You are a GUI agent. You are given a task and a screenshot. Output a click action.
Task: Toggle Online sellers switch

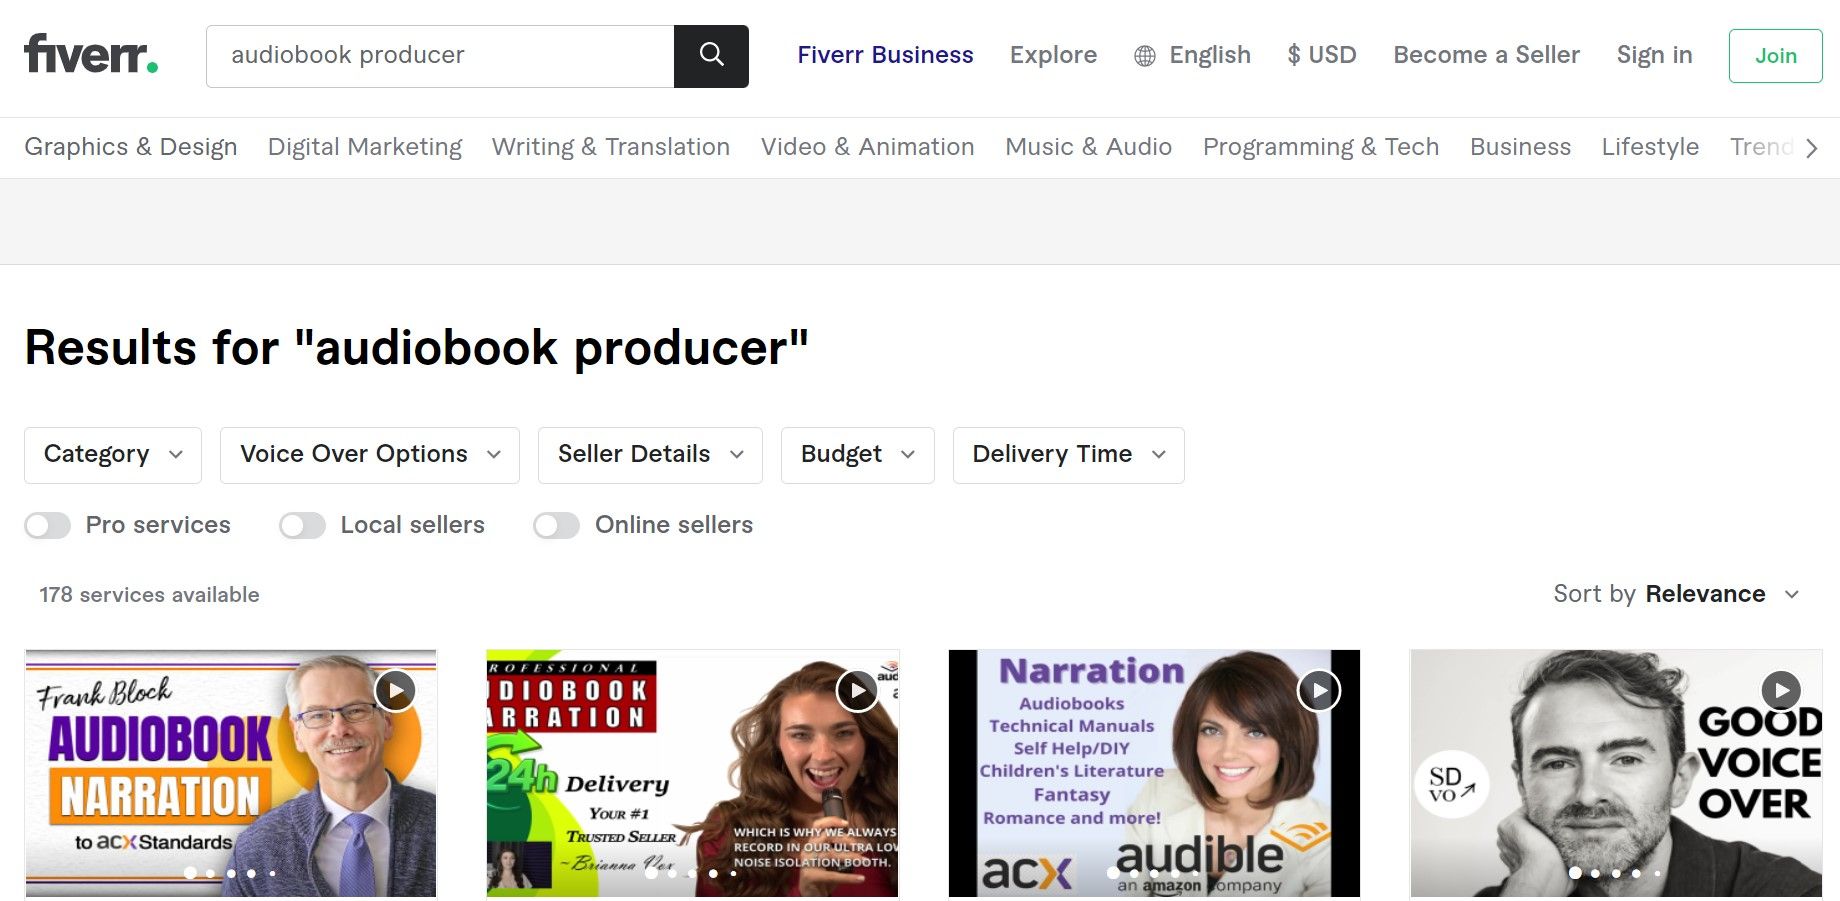[557, 525]
